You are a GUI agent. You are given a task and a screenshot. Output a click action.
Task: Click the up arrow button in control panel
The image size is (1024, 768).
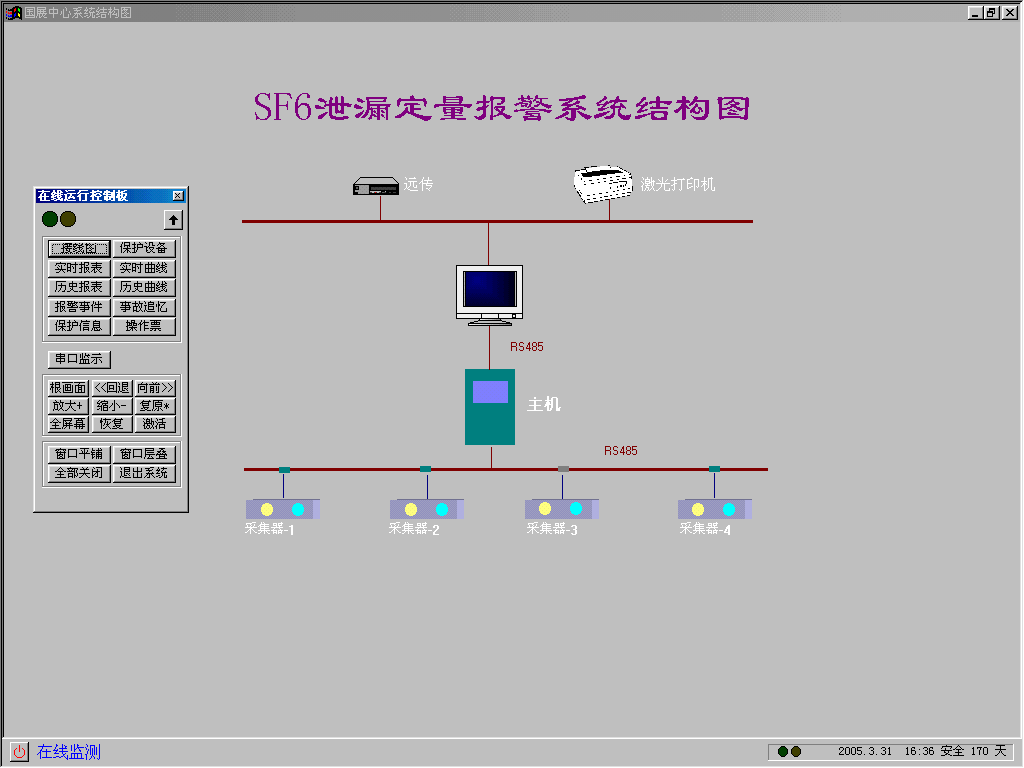[x=173, y=220]
